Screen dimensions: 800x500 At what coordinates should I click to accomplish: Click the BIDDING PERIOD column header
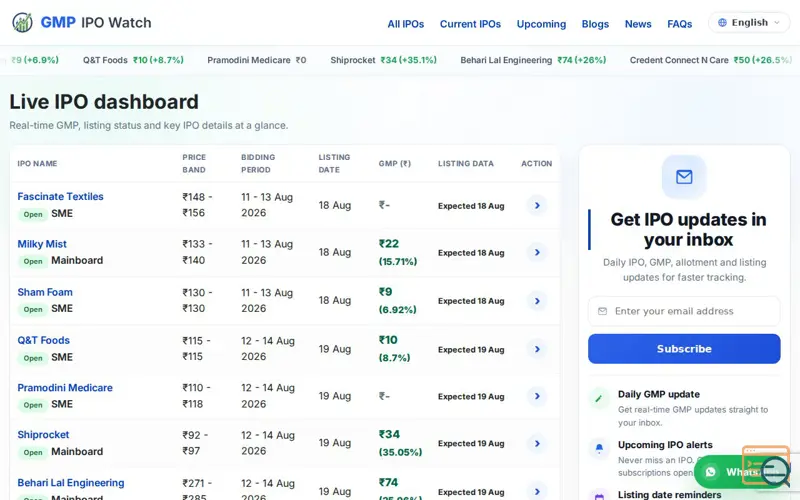[x=258, y=164]
